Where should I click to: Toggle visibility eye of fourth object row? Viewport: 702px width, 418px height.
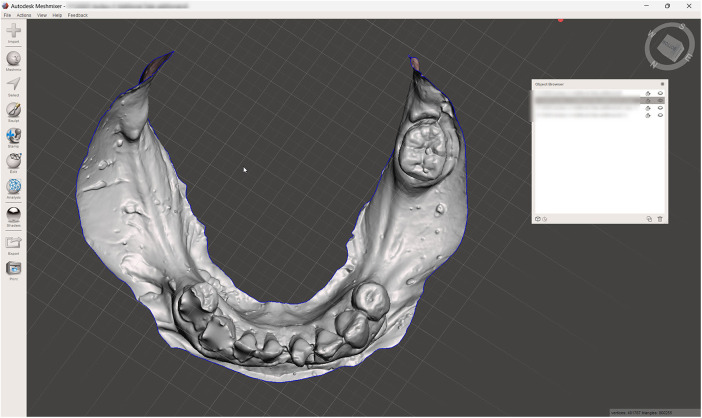click(660, 115)
